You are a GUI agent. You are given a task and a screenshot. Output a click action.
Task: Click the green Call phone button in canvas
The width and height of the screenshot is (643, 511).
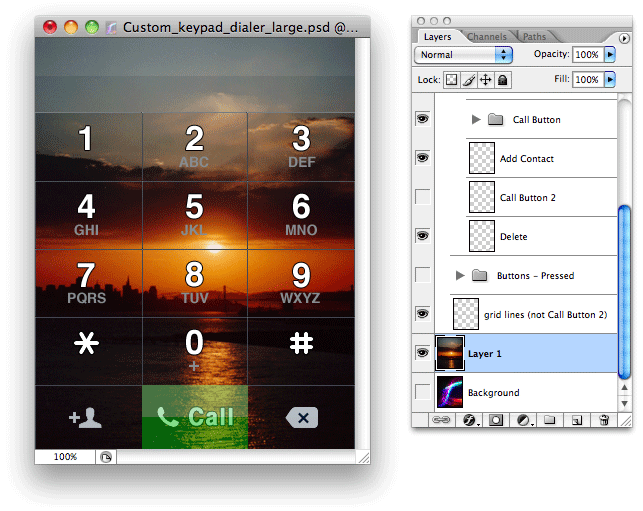tap(195, 417)
